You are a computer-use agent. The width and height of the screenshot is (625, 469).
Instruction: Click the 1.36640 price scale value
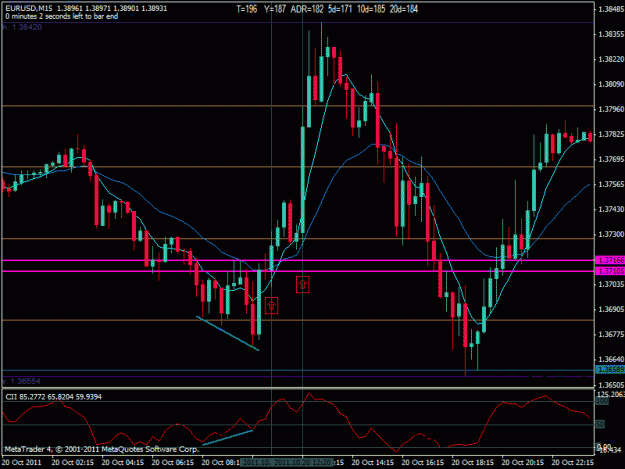pyautogui.click(x=611, y=359)
